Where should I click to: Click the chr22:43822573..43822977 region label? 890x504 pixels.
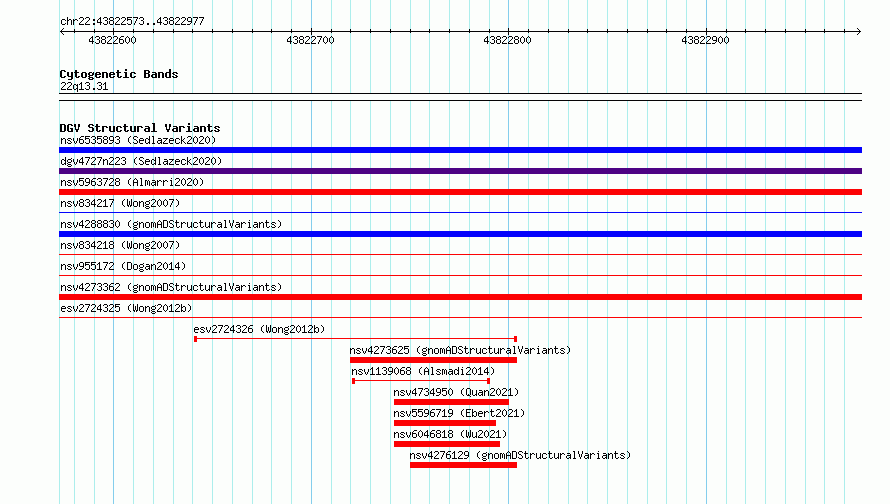point(132,21)
